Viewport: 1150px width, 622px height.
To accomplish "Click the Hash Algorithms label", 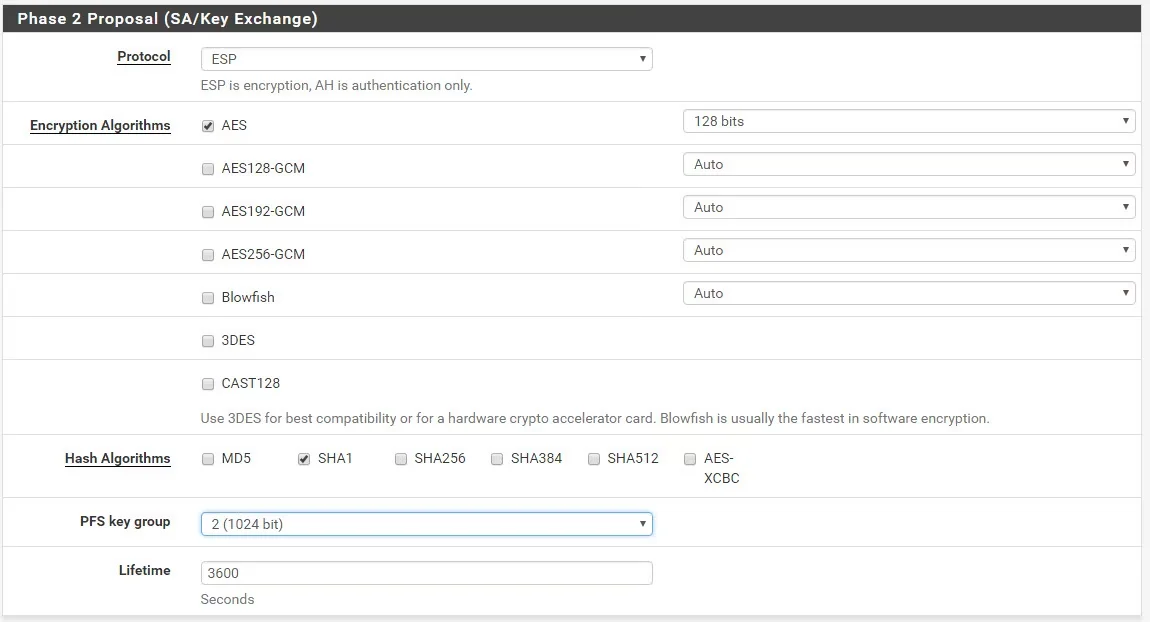I will click(x=117, y=458).
